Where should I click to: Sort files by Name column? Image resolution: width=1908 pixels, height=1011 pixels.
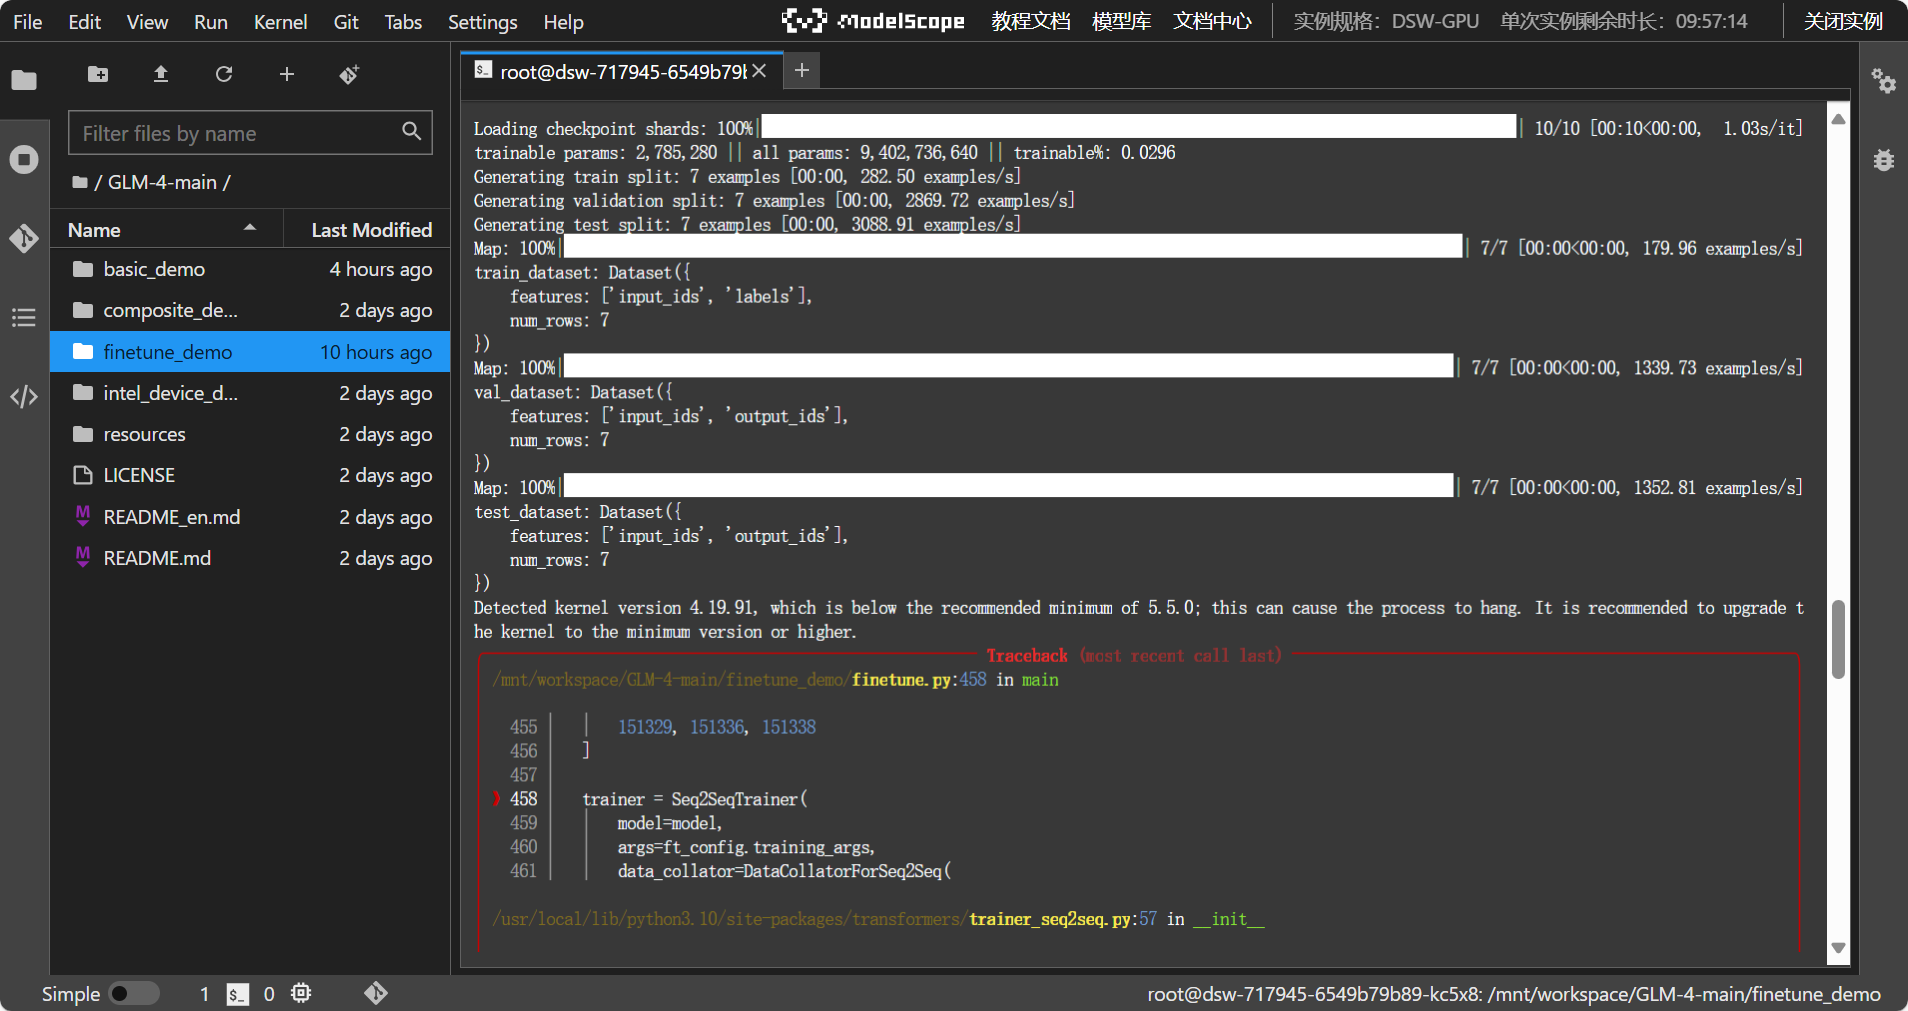[x=95, y=230]
